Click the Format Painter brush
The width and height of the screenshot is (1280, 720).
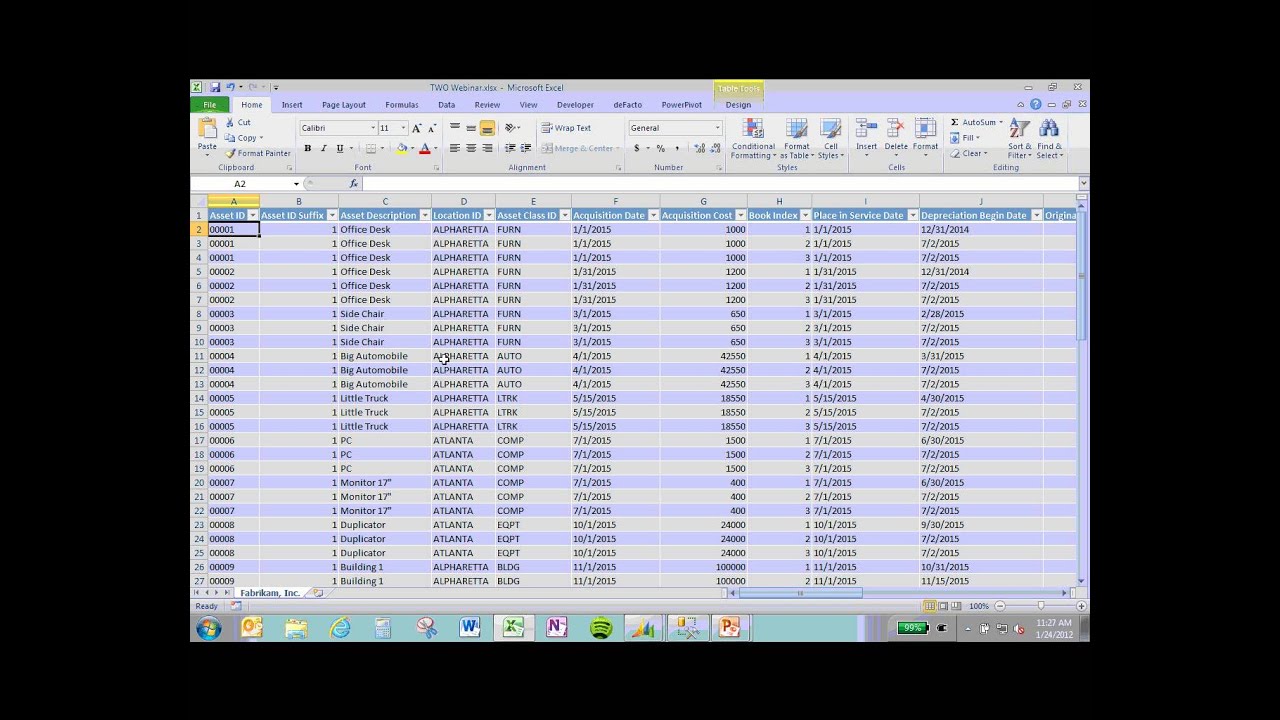pyautogui.click(x=258, y=153)
